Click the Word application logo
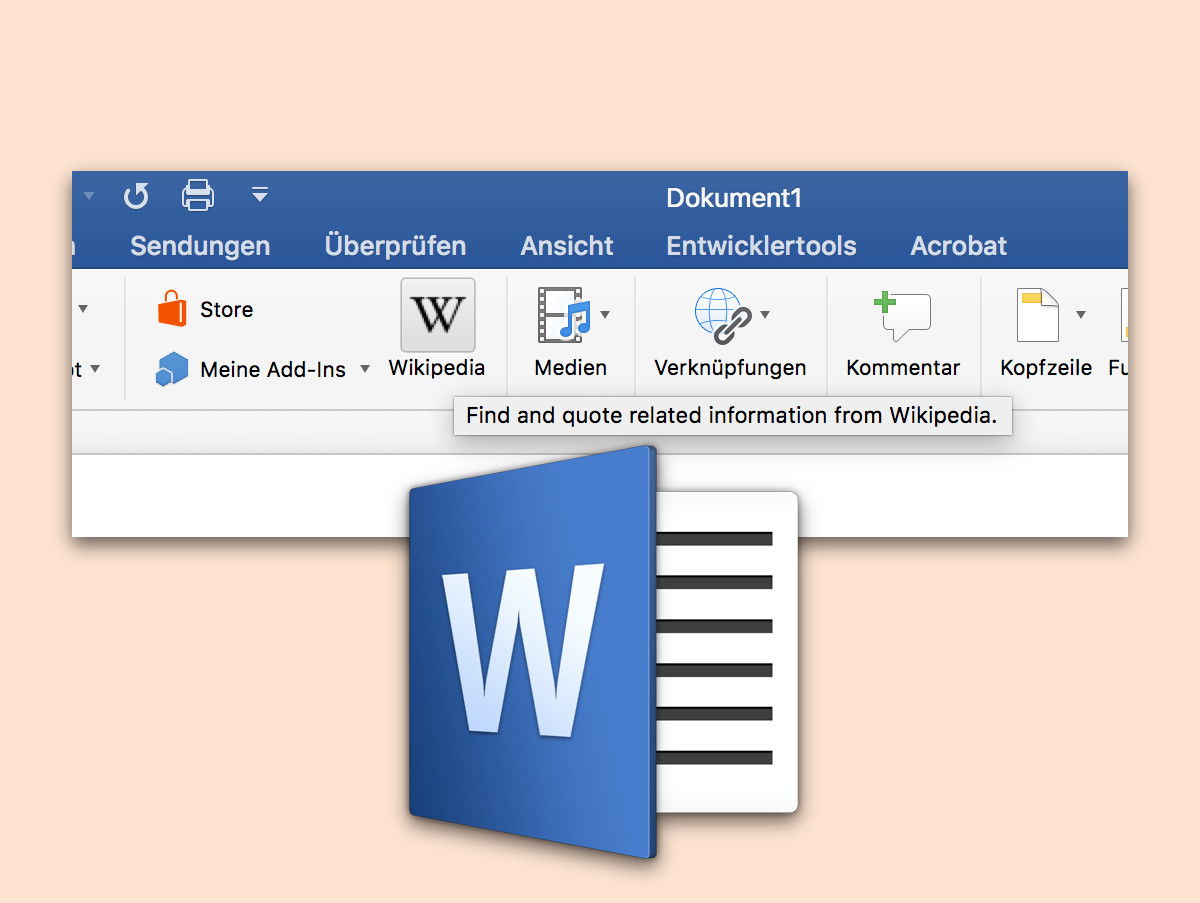Viewport: 1200px width, 903px height. tap(603, 652)
